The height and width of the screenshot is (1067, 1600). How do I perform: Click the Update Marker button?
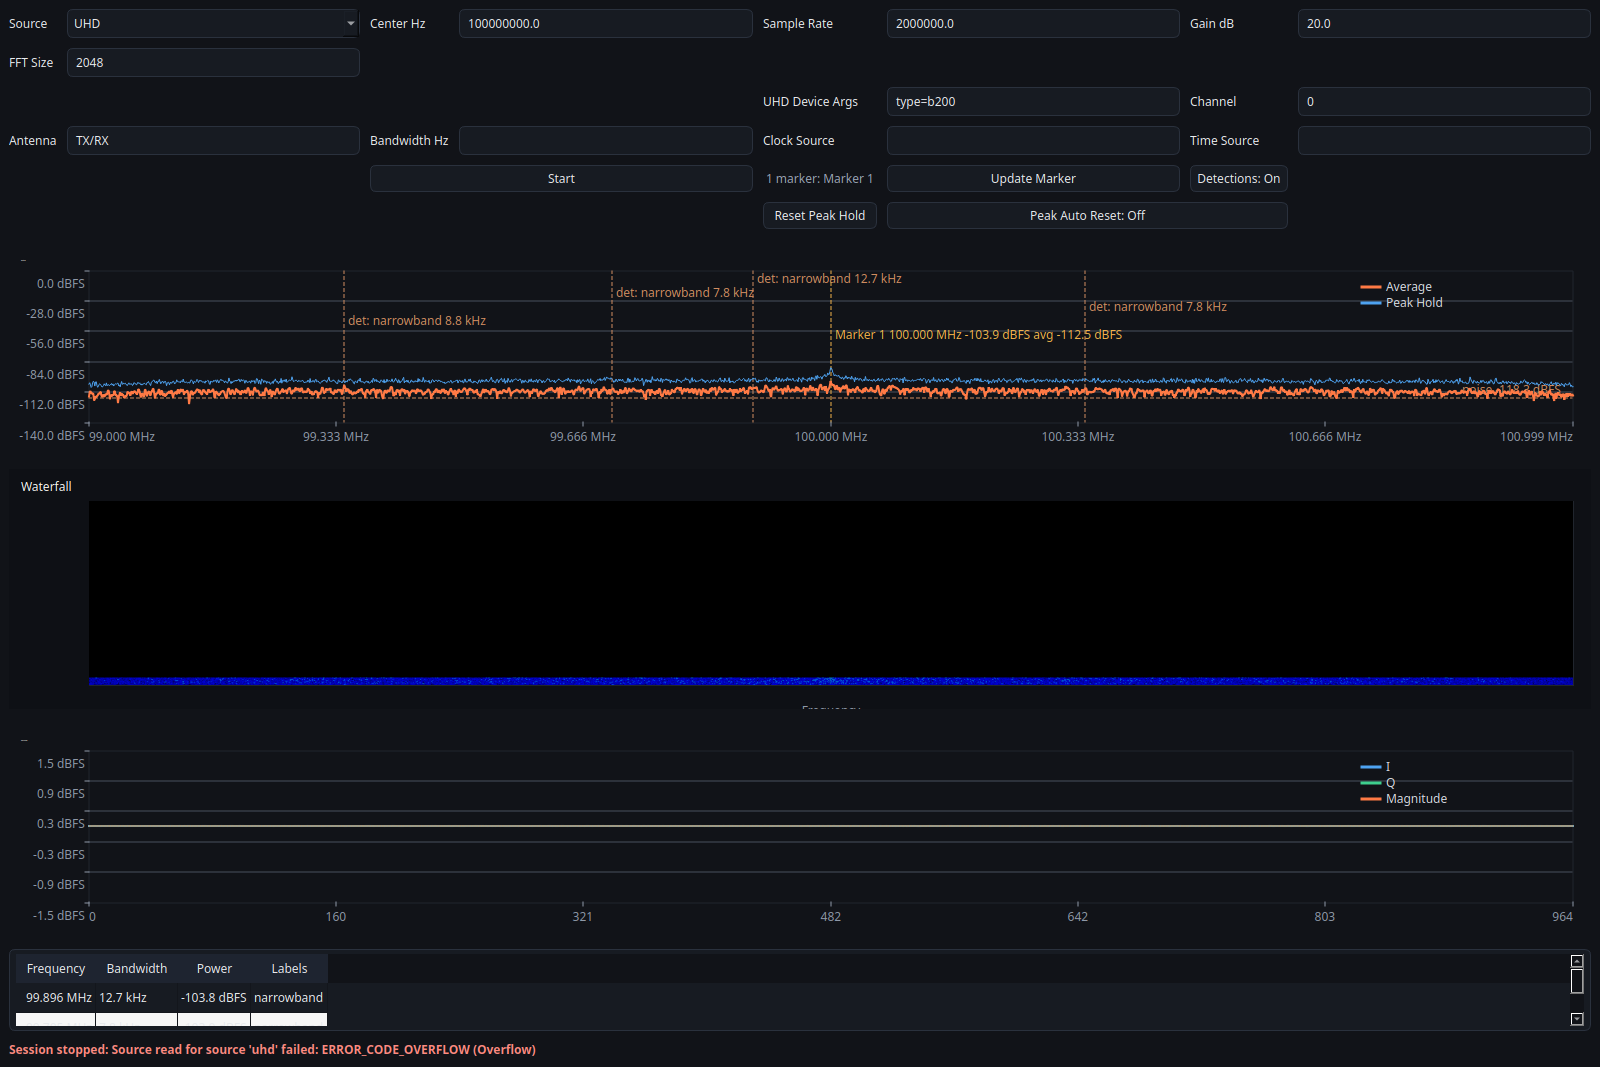[x=1032, y=178]
